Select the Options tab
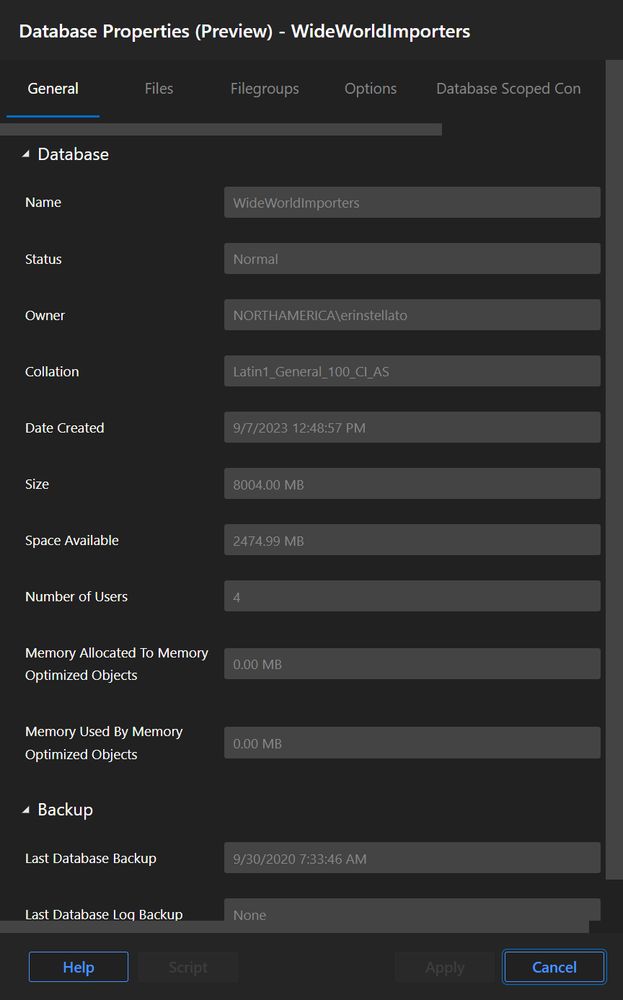Viewport: 623px width, 1000px height. [370, 88]
